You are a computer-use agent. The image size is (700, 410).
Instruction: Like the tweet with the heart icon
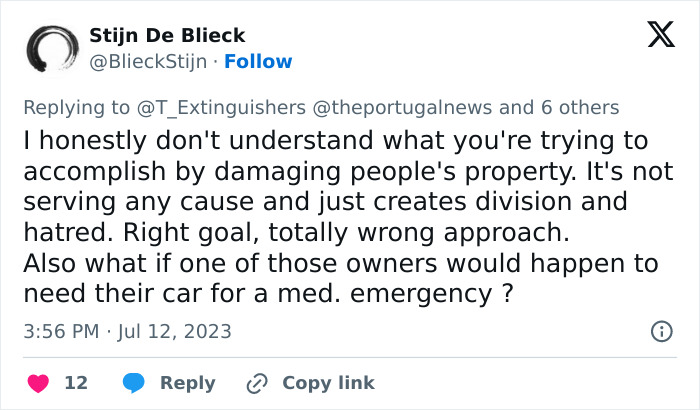tap(37, 383)
